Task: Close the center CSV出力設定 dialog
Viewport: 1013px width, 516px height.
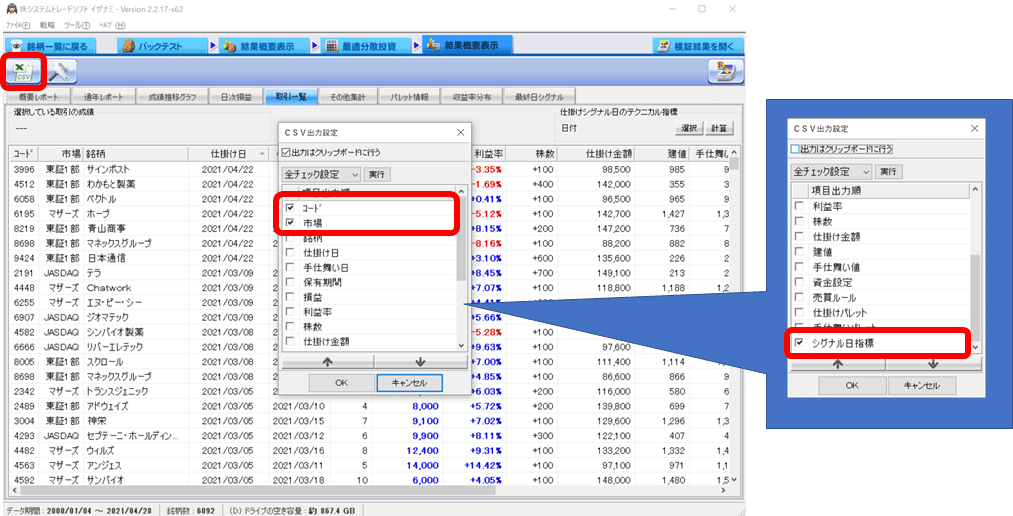Action: [461, 132]
